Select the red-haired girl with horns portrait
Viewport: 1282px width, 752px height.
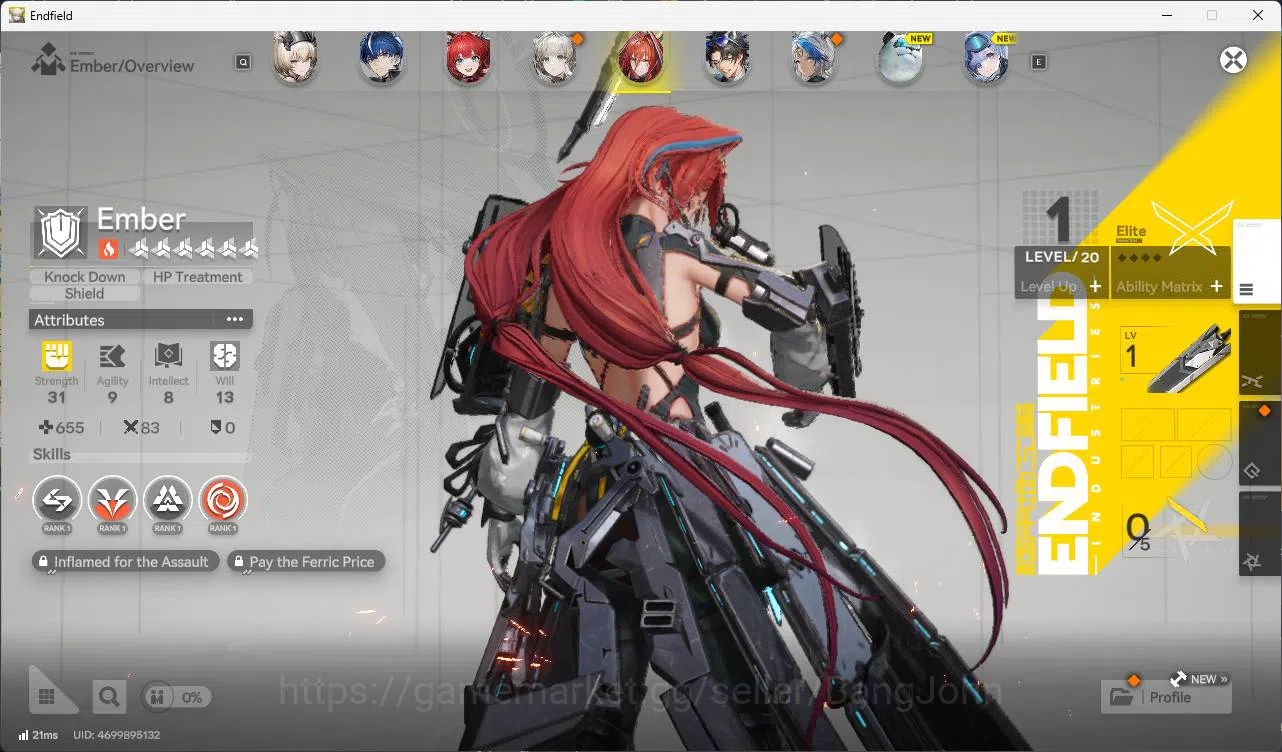pos(468,58)
